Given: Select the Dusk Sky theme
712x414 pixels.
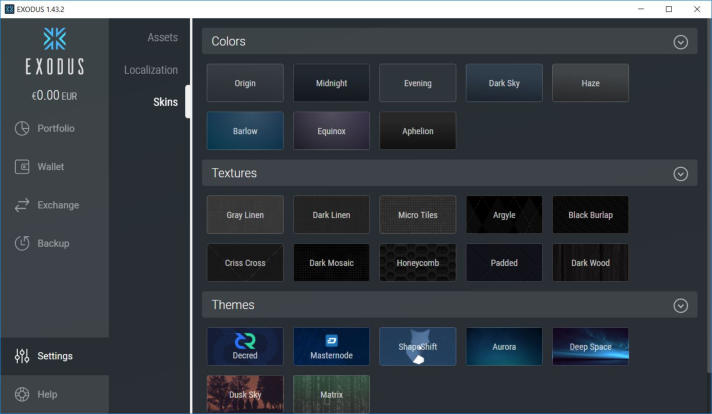Looking at the screenshot, I should [x=245, y=394].
